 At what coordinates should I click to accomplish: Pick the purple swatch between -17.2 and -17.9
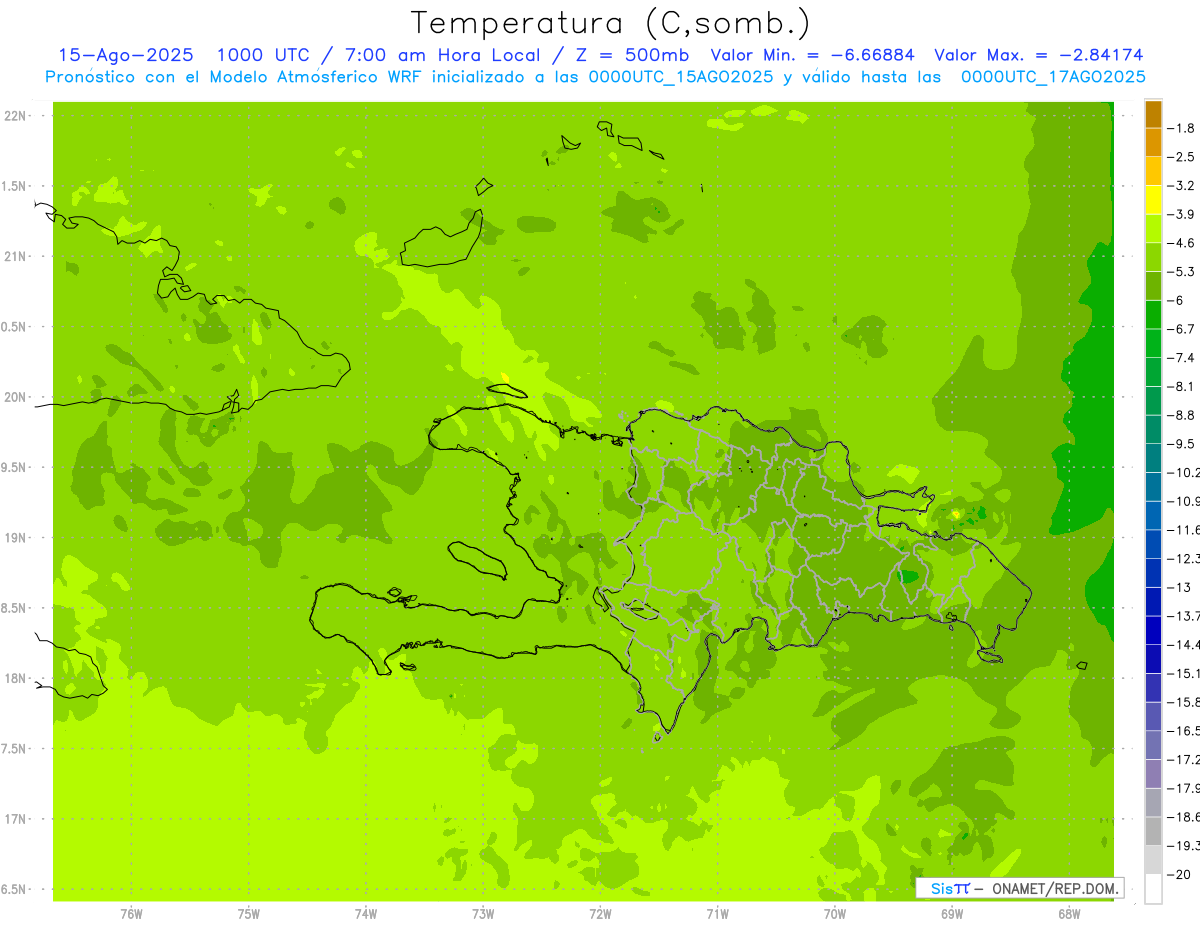click(1153, 773)
